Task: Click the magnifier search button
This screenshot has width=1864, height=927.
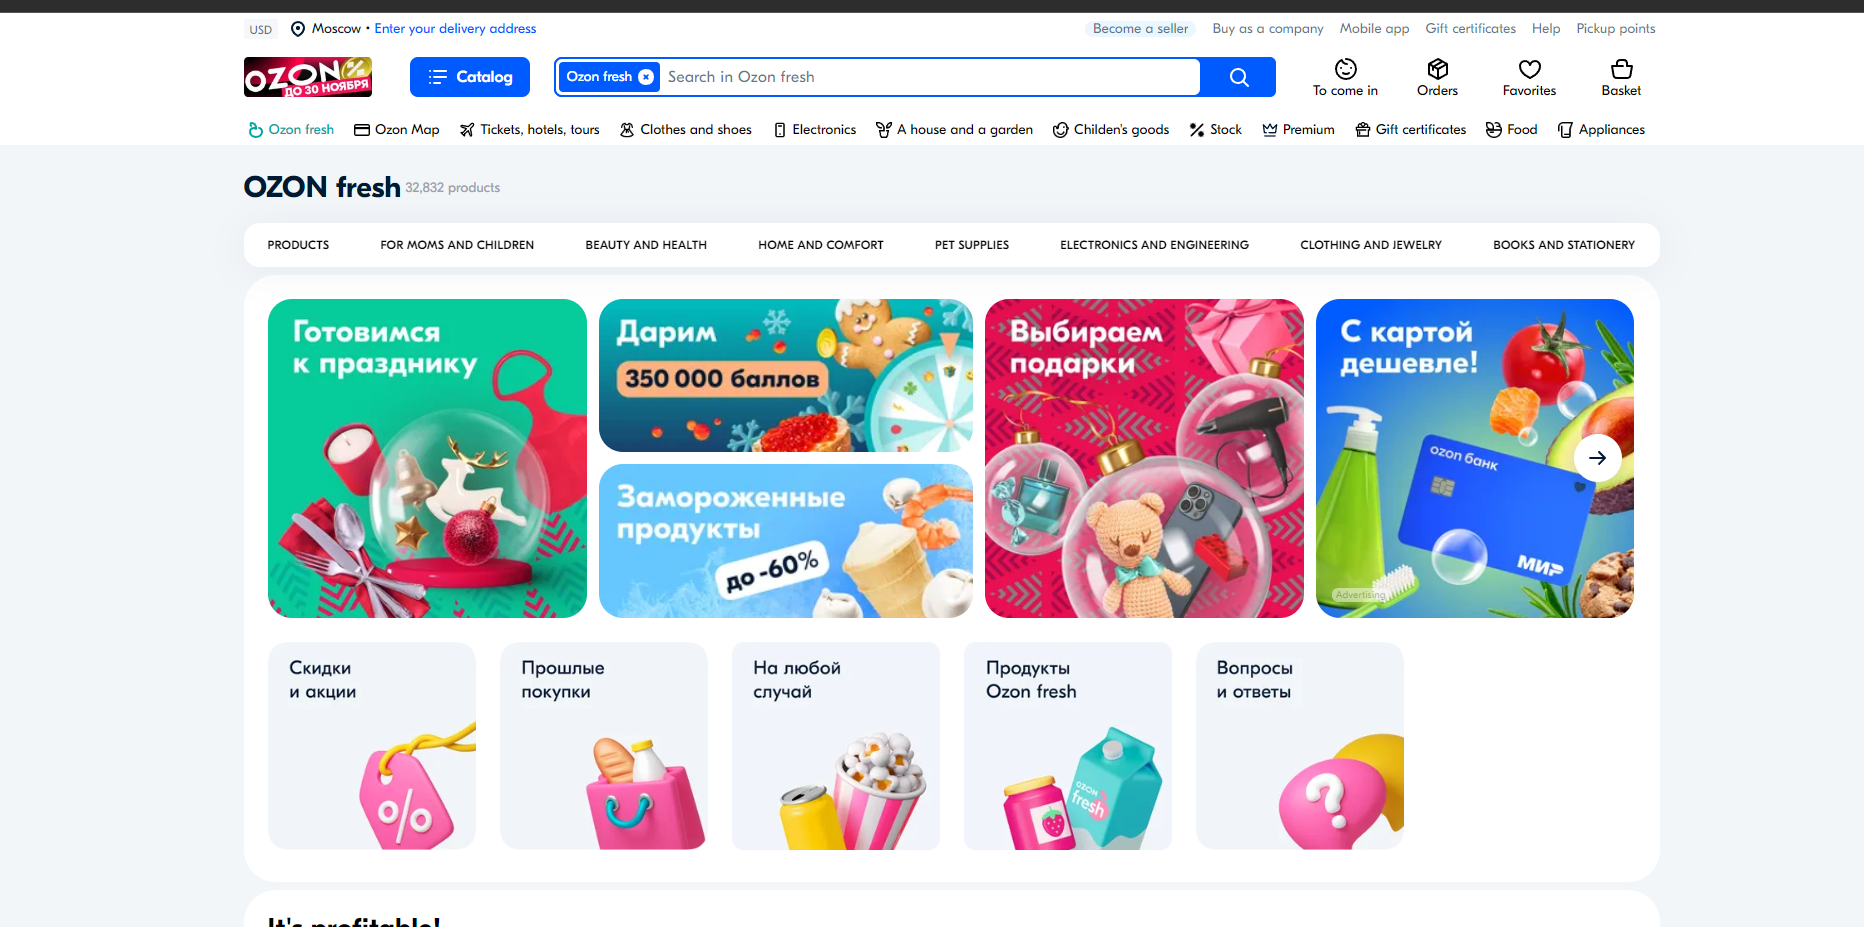Action: 1238,77
